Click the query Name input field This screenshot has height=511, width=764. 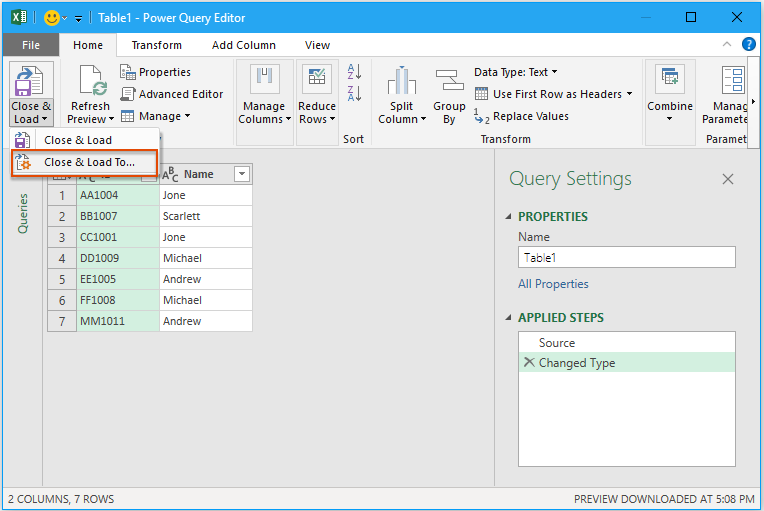click(x=626, y=257)
